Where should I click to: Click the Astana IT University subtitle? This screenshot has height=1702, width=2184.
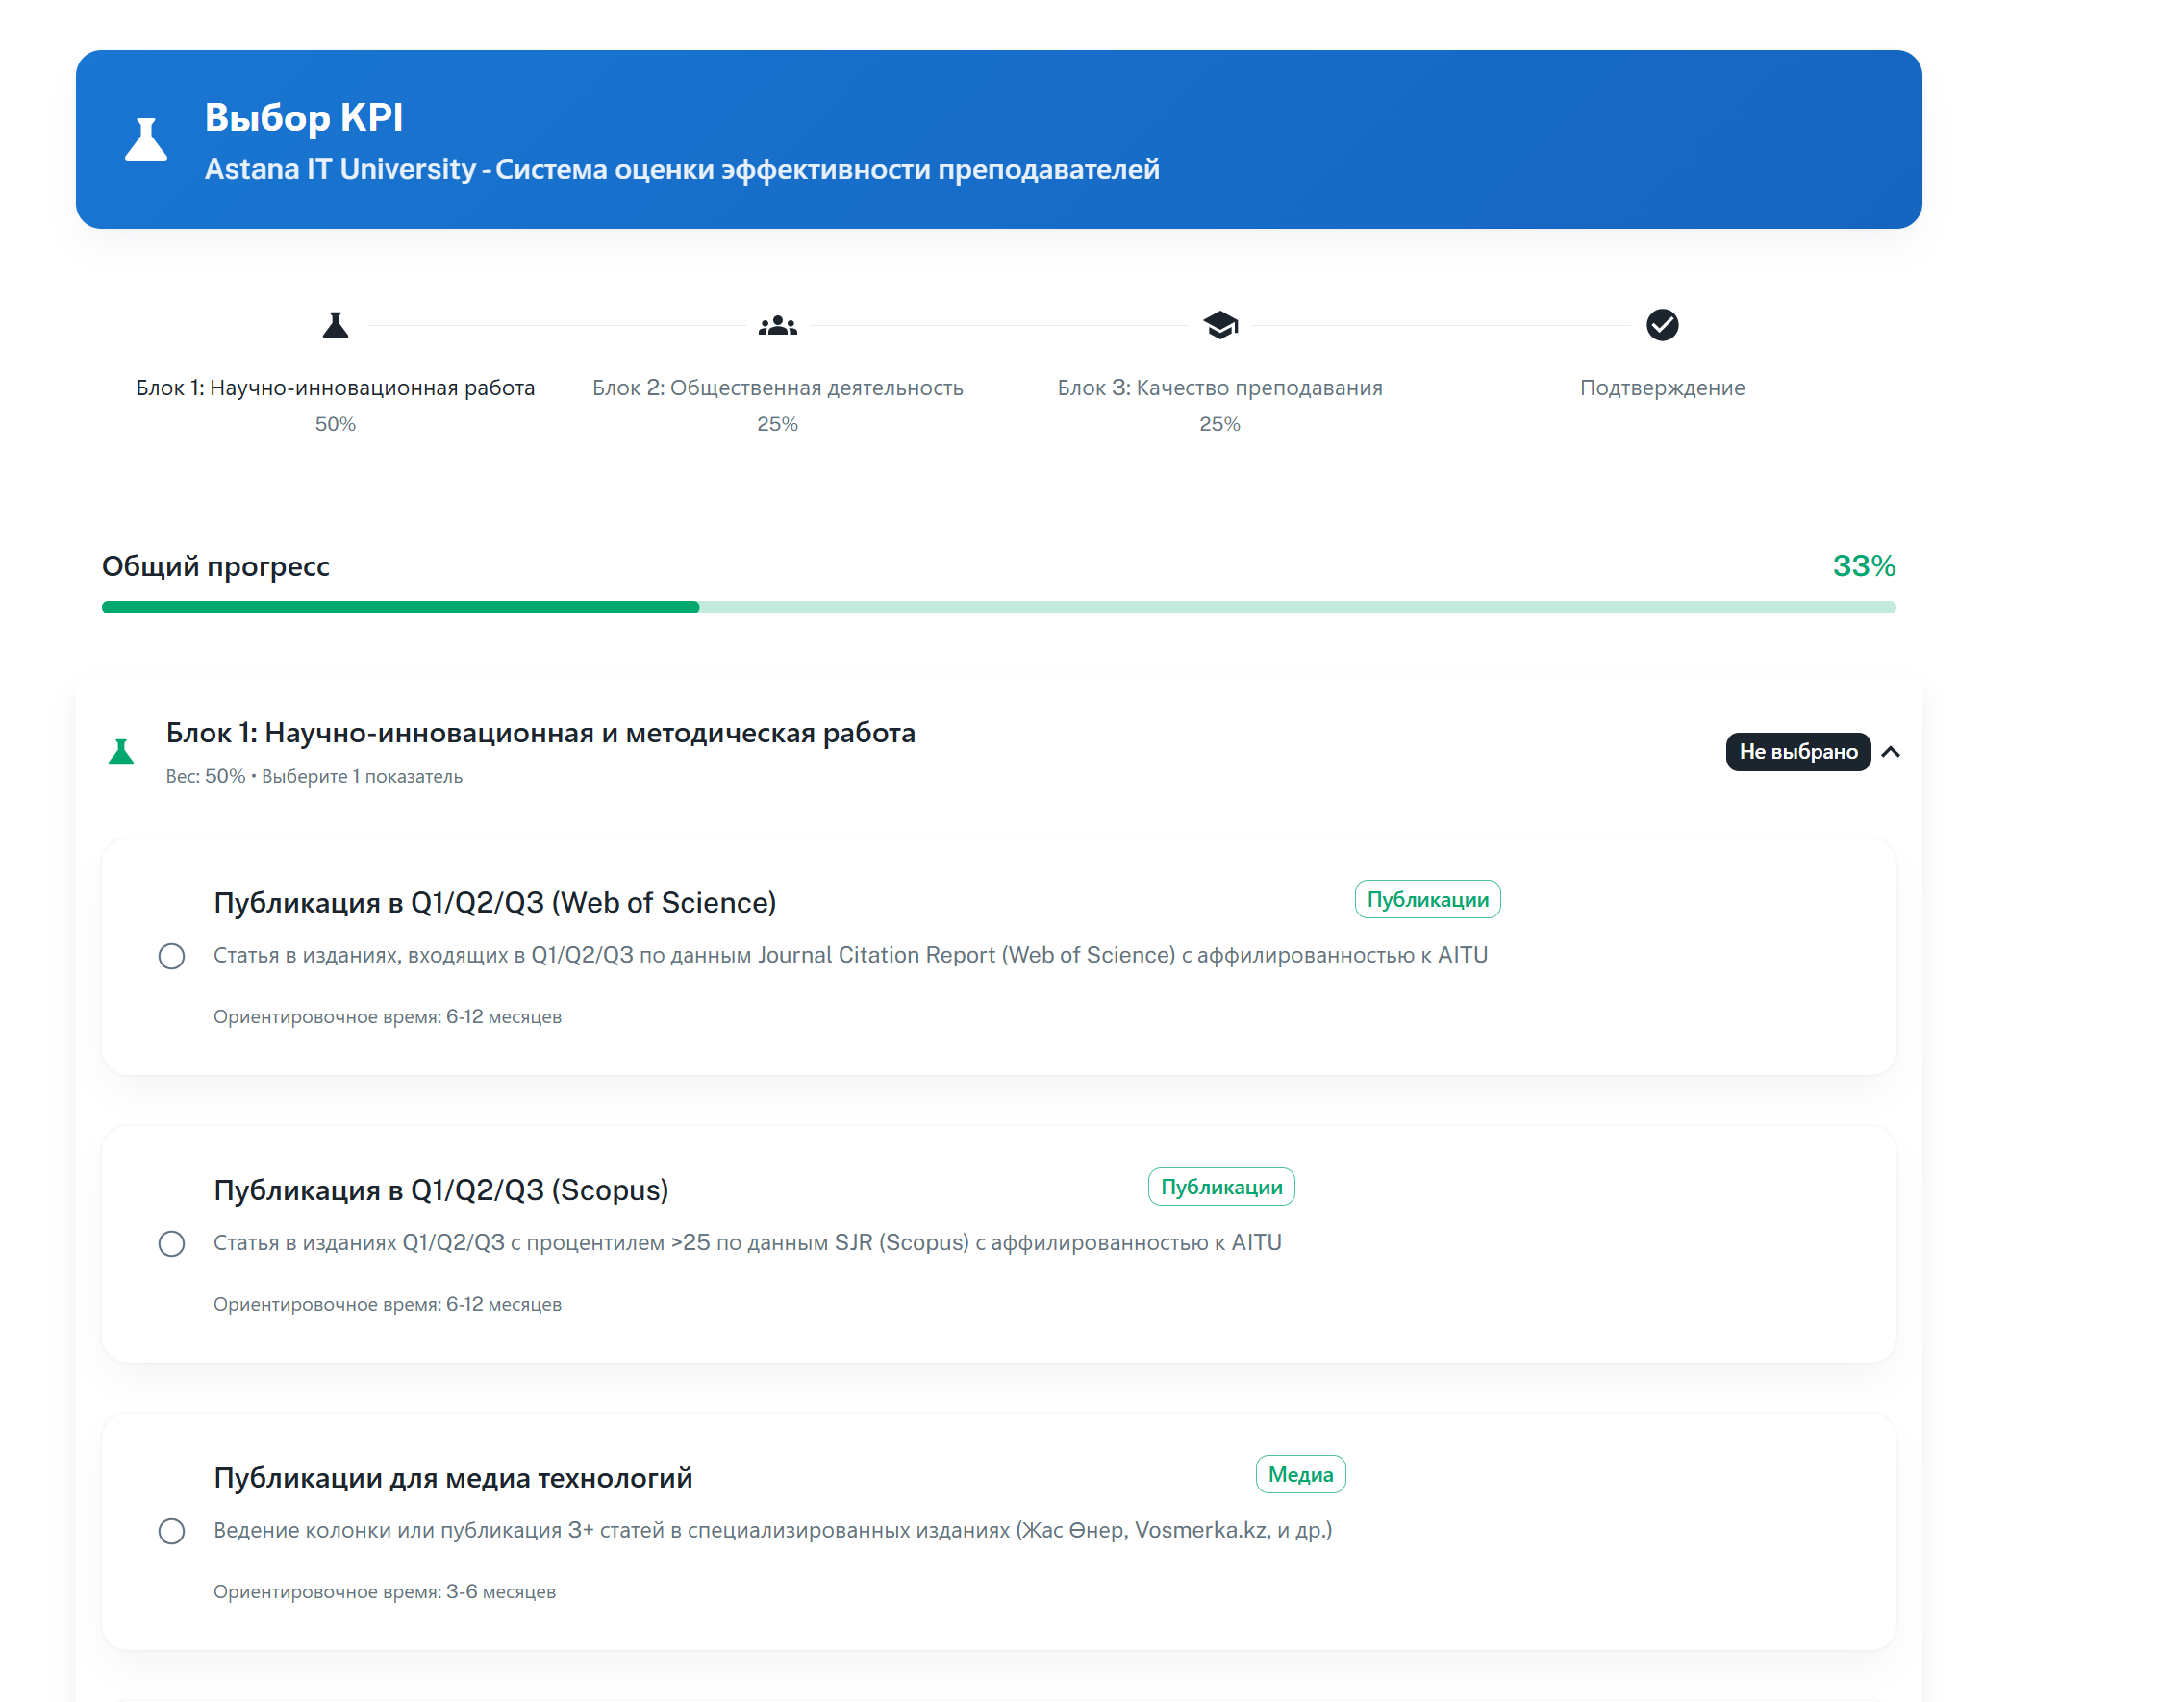[x=682, y=169]
